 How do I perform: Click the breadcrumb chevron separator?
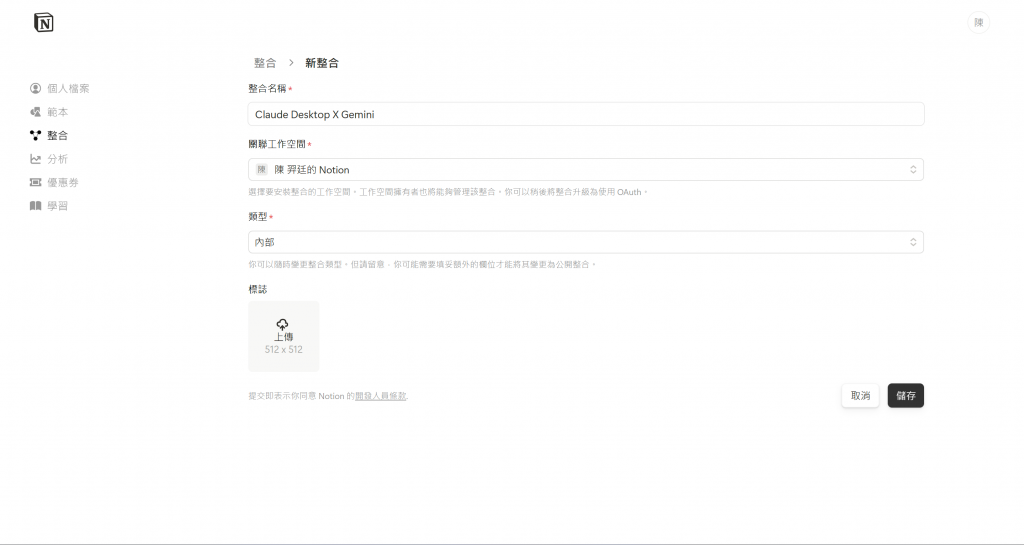(x=291, y=63)
